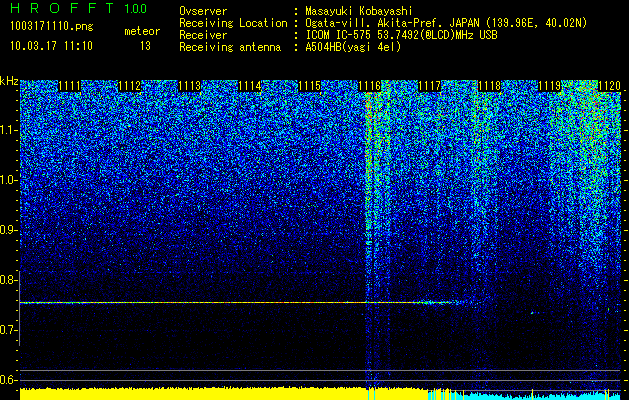Select the filename 1003171110.png

tap(52, 27)
